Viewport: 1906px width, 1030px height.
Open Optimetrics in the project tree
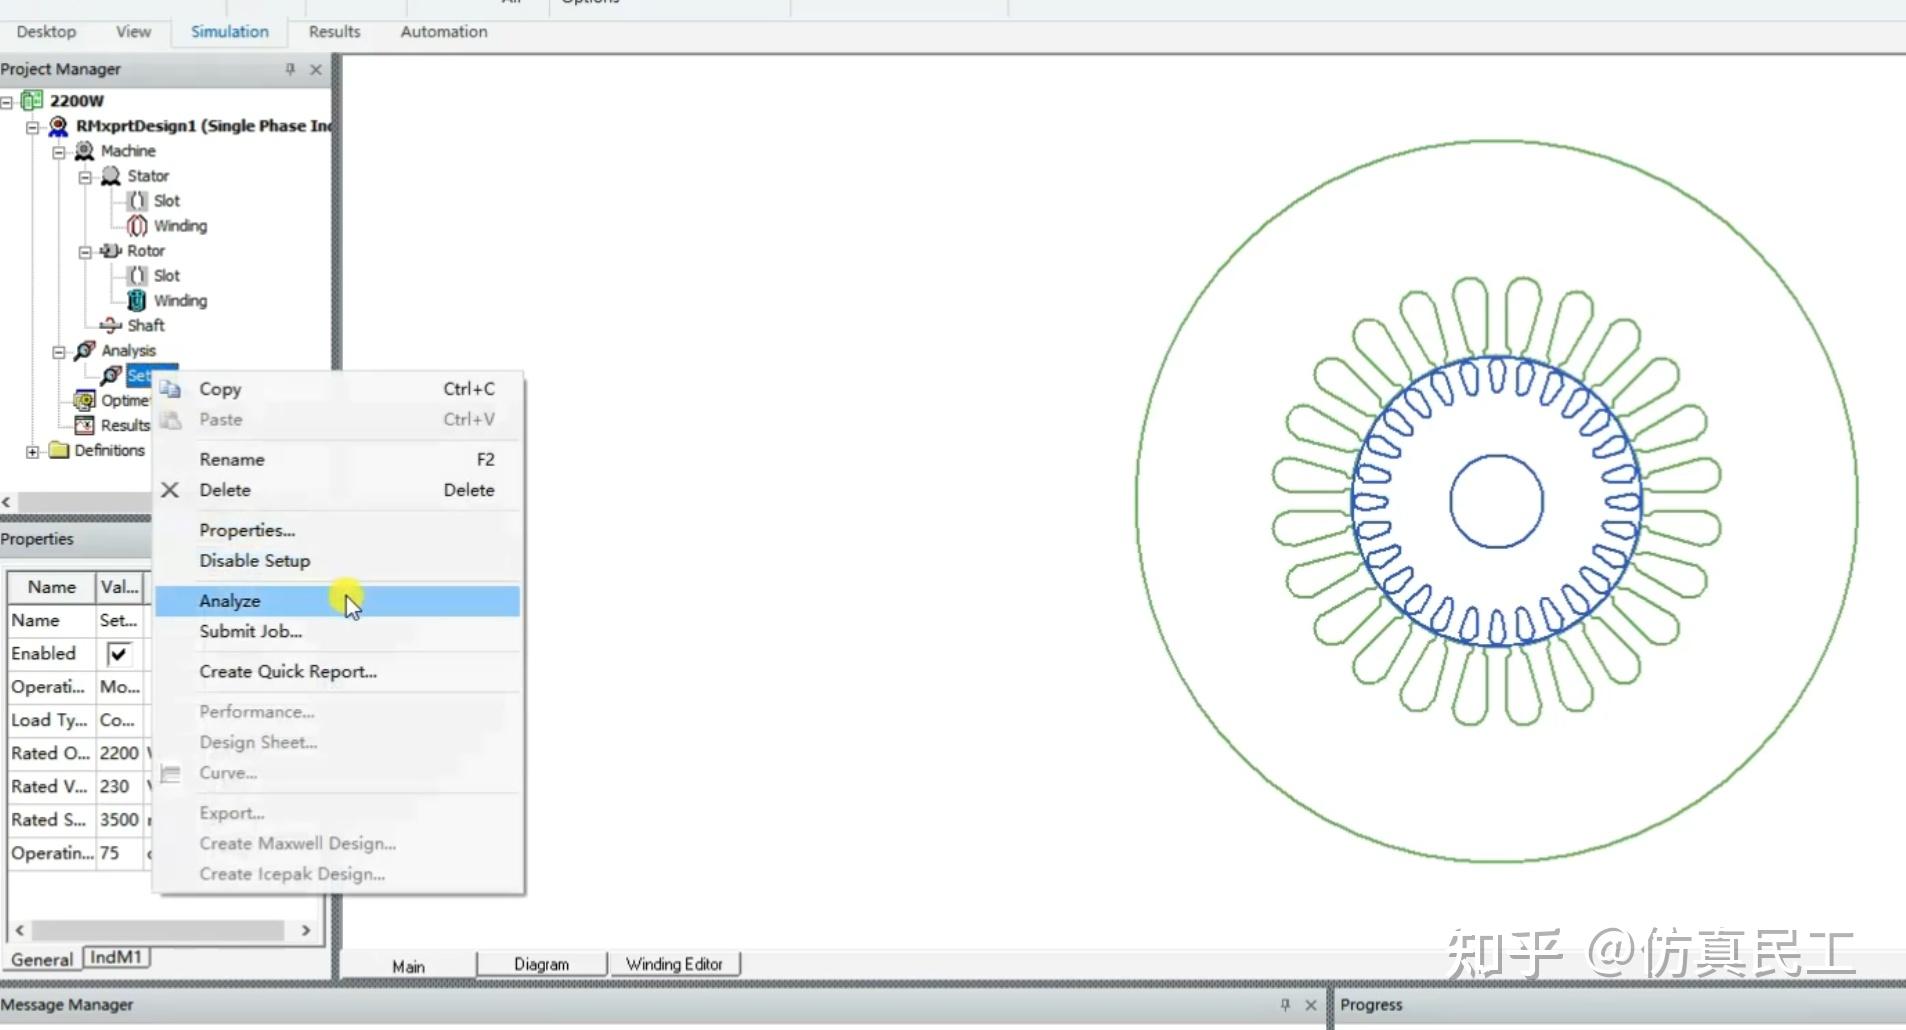pyautogui.click(x=85, y=400)
